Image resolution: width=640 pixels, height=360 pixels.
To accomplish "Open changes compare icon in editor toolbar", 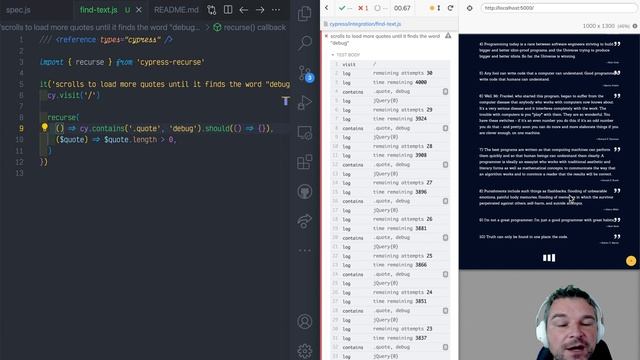I will 211,10.
